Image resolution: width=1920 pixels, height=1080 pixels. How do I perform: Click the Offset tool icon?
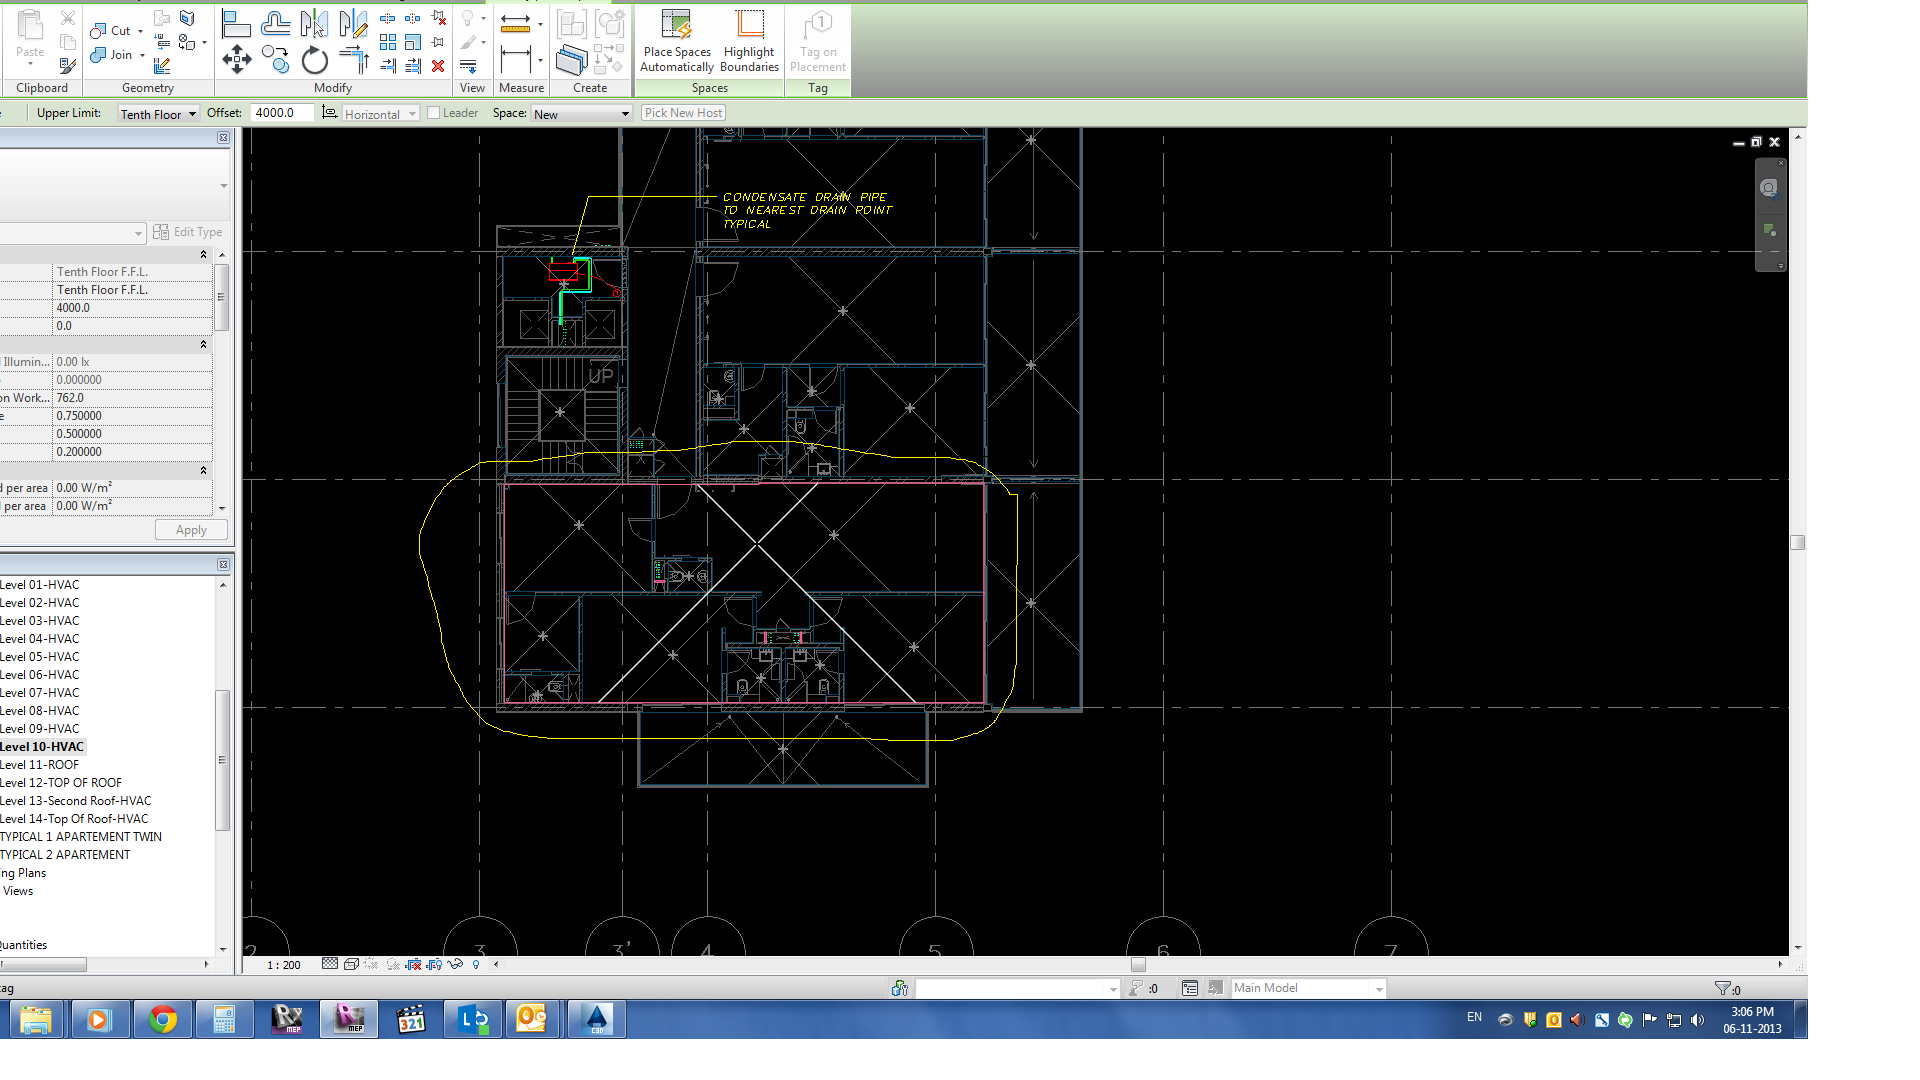coord(275,23)
